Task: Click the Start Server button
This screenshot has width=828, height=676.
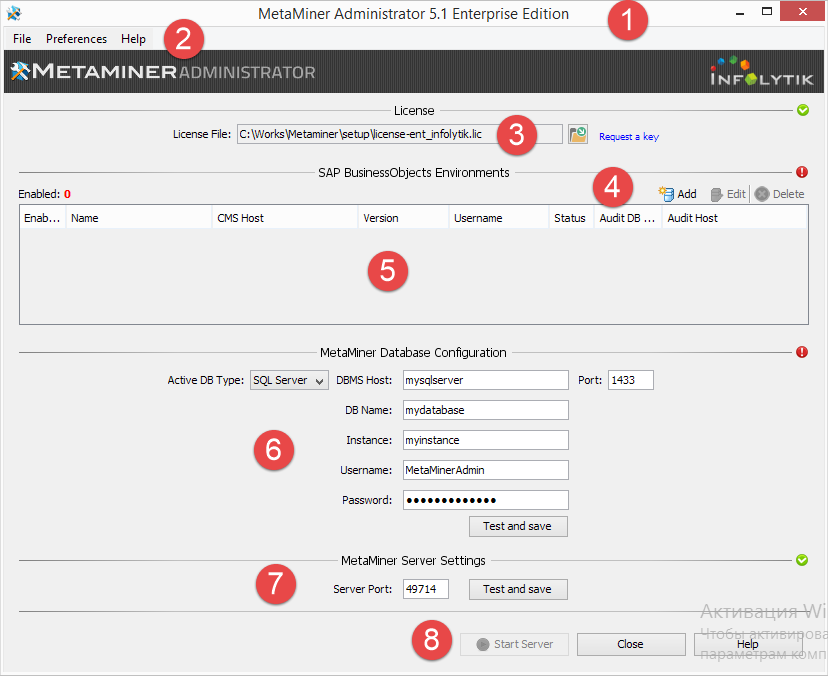Action: tap(514, 644)
